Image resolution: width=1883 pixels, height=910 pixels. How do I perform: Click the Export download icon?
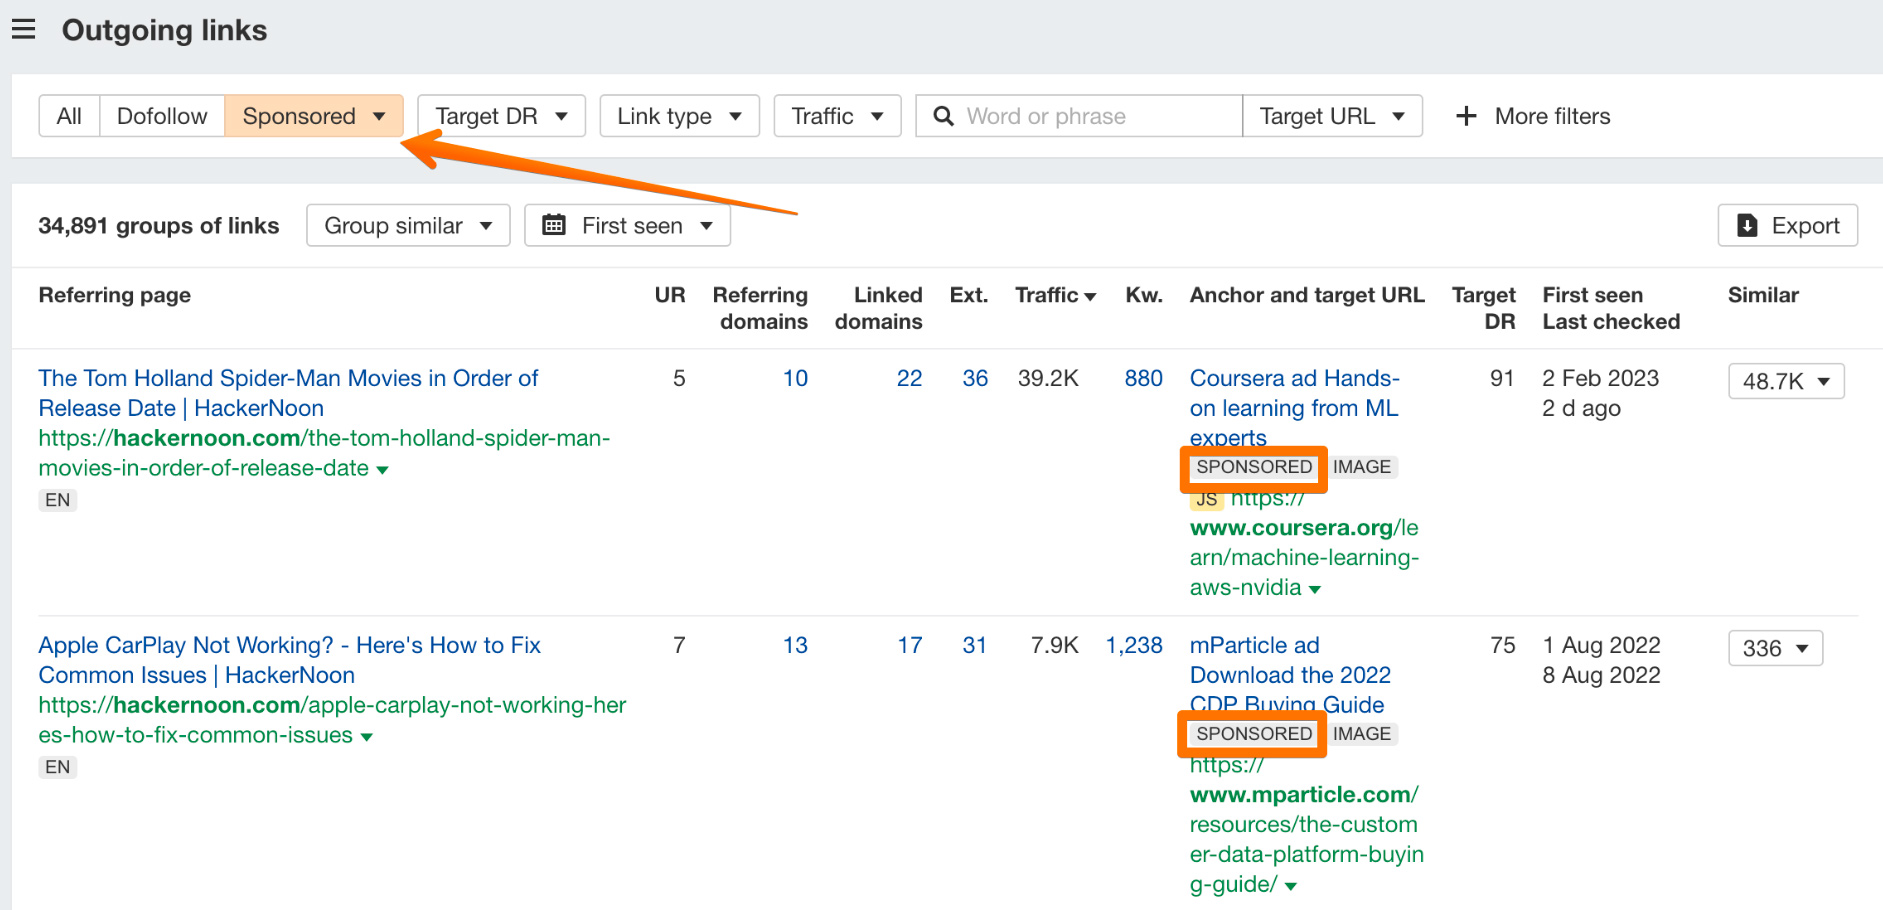(1747, 225)
